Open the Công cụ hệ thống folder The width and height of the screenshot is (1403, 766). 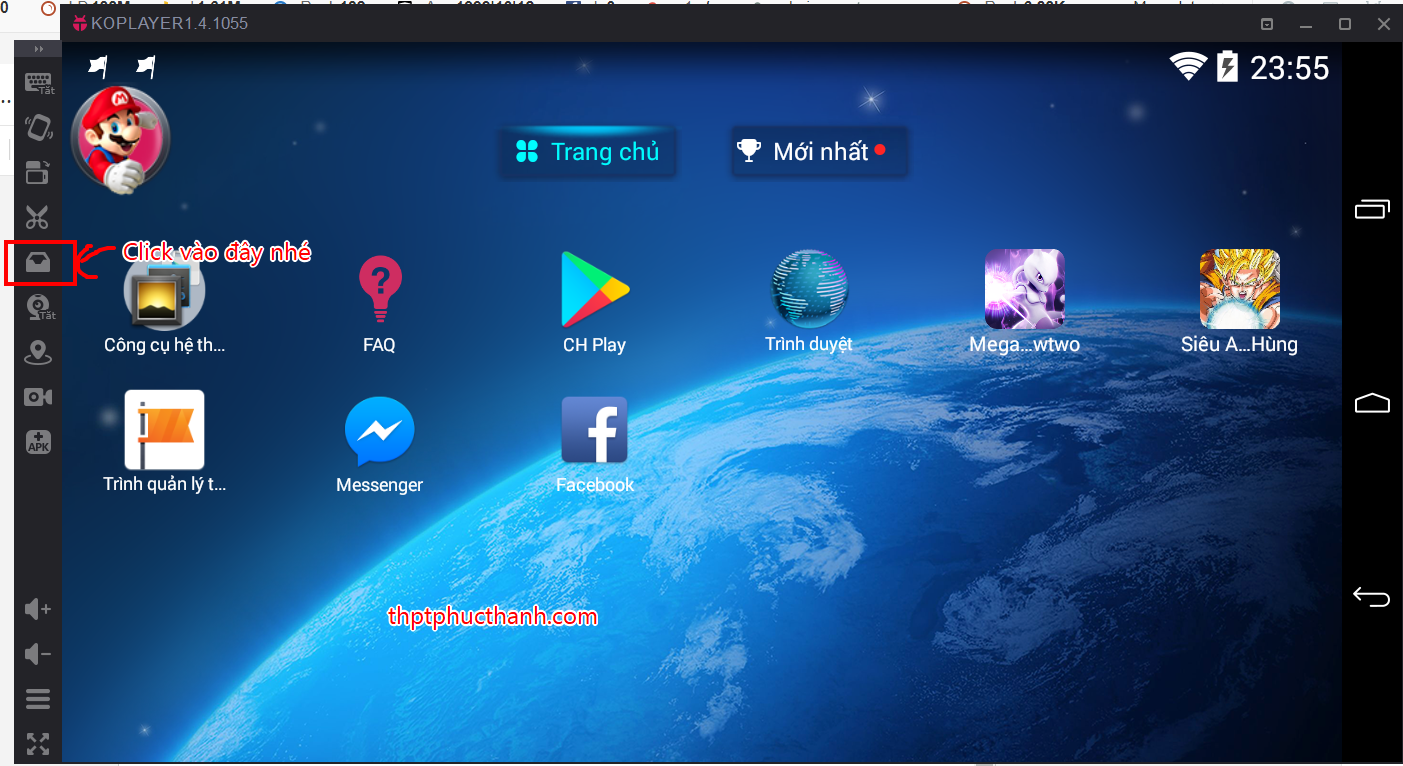click(x=165, y=303)
